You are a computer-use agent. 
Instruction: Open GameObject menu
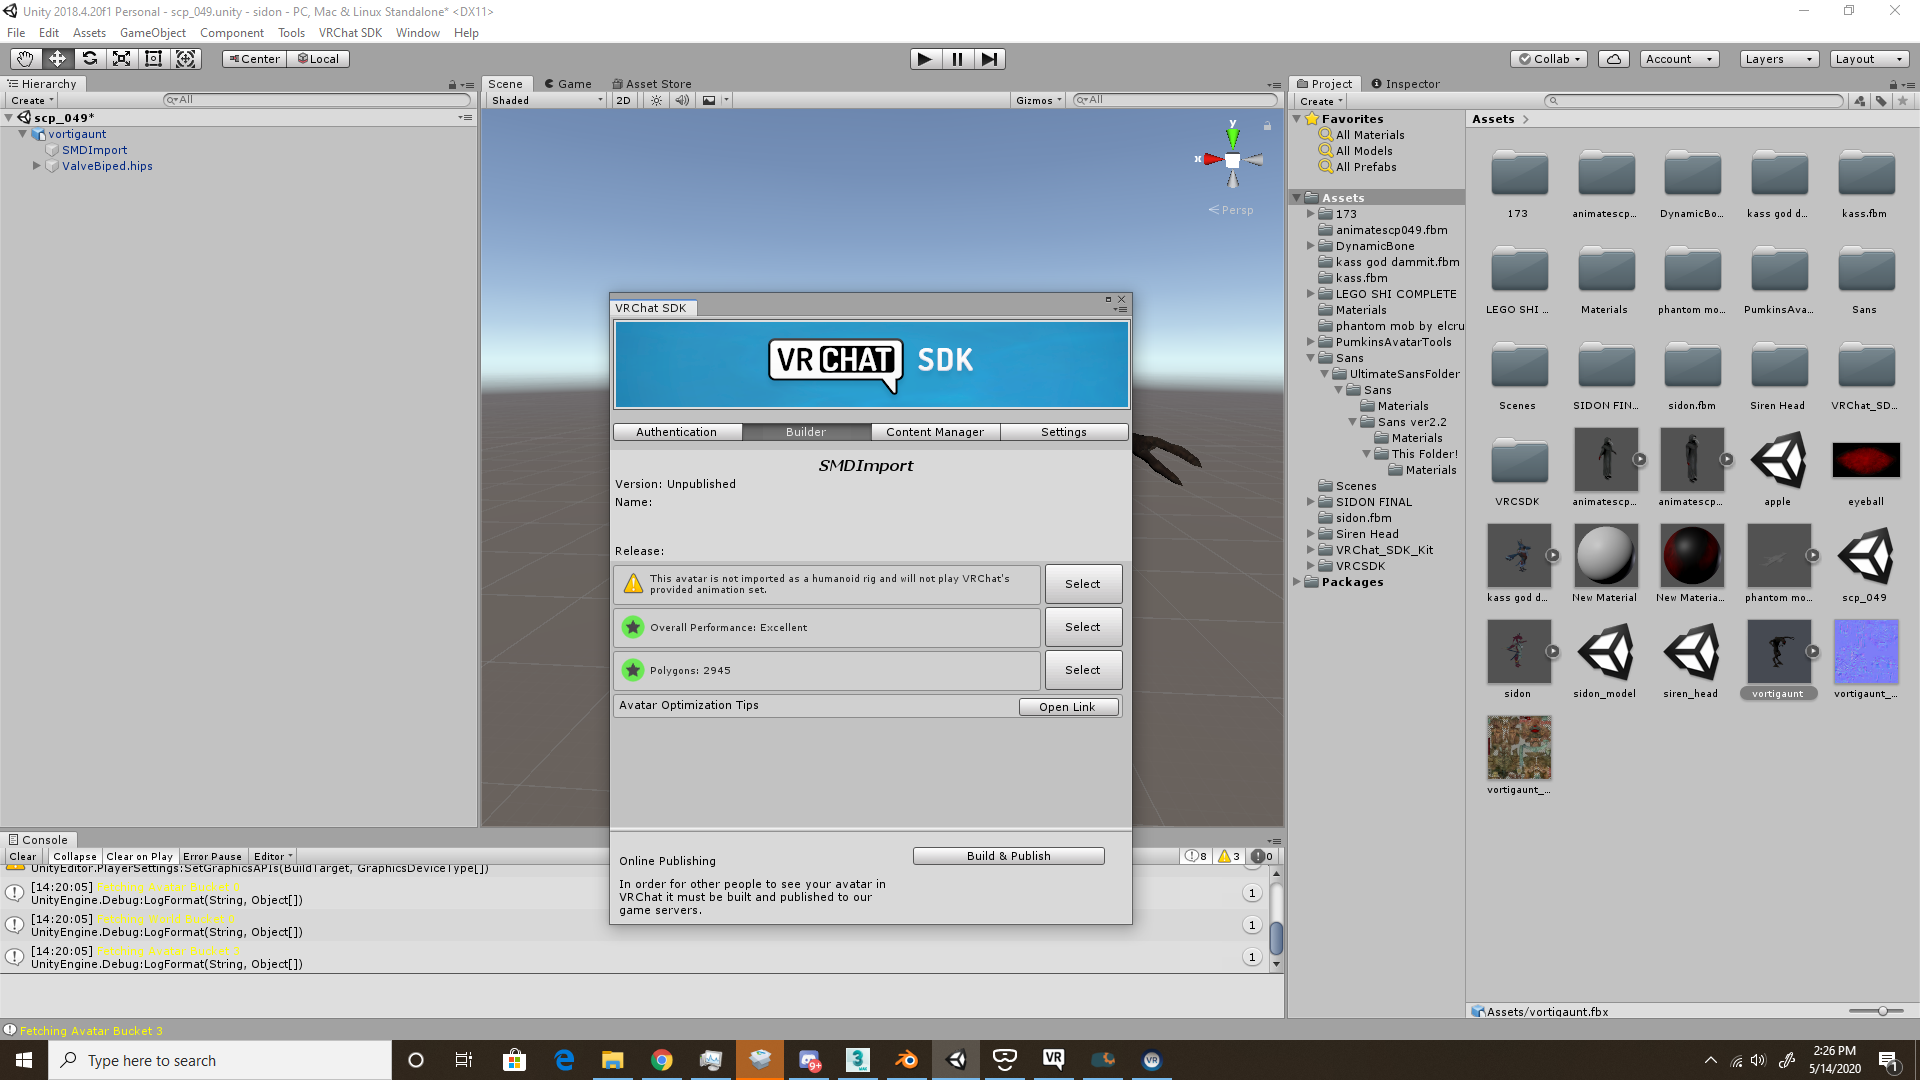coord(153,33)
